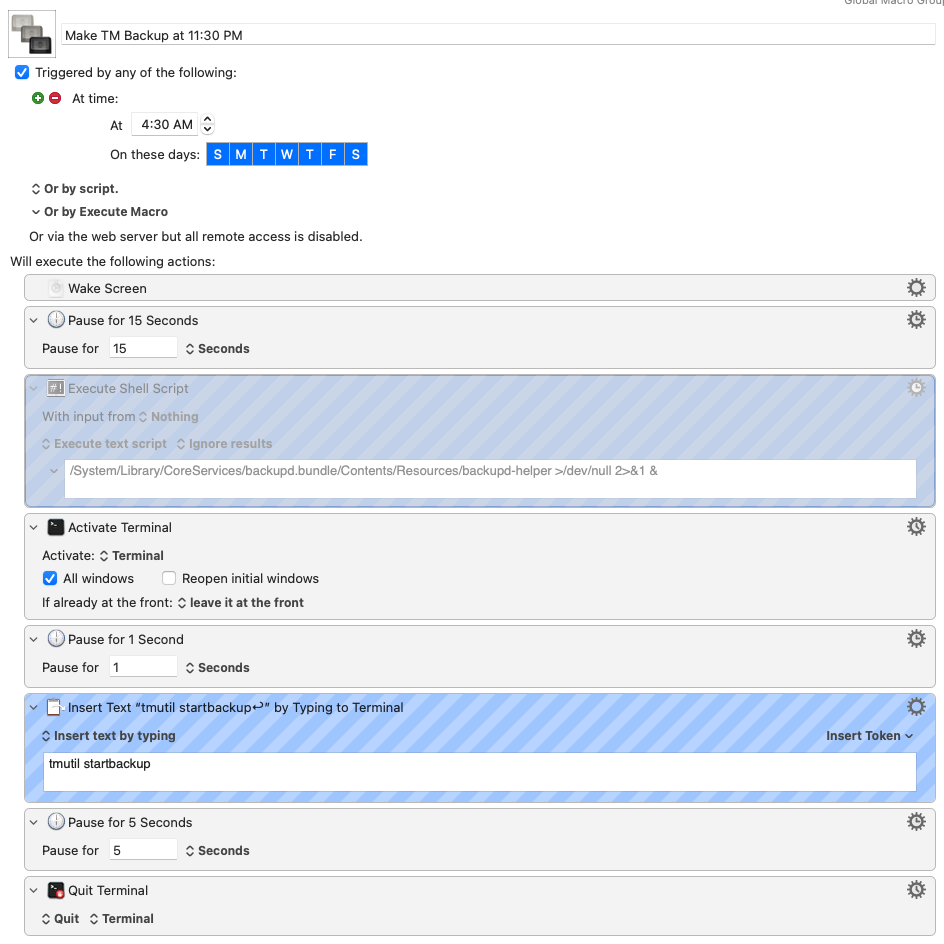
Task: Open the Insert Token dropdown
Action: (869, 736)
